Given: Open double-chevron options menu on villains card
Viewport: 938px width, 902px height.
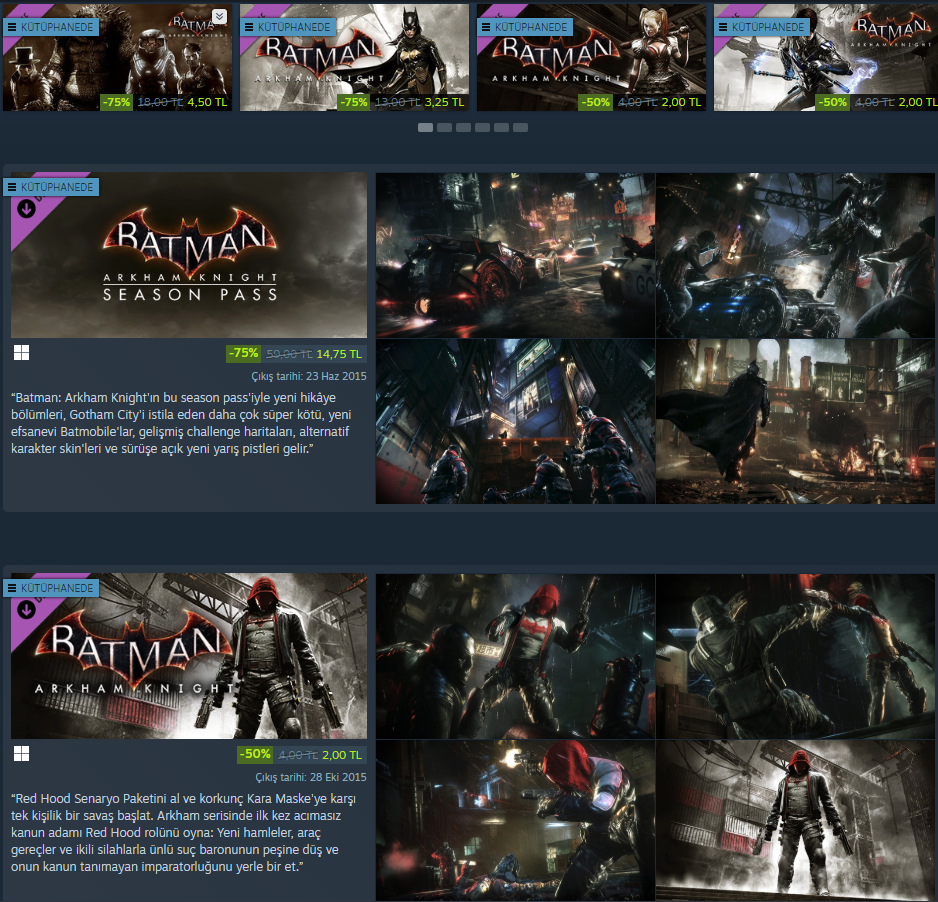Looking at the screenshot, I should click(x=220, y=17).
